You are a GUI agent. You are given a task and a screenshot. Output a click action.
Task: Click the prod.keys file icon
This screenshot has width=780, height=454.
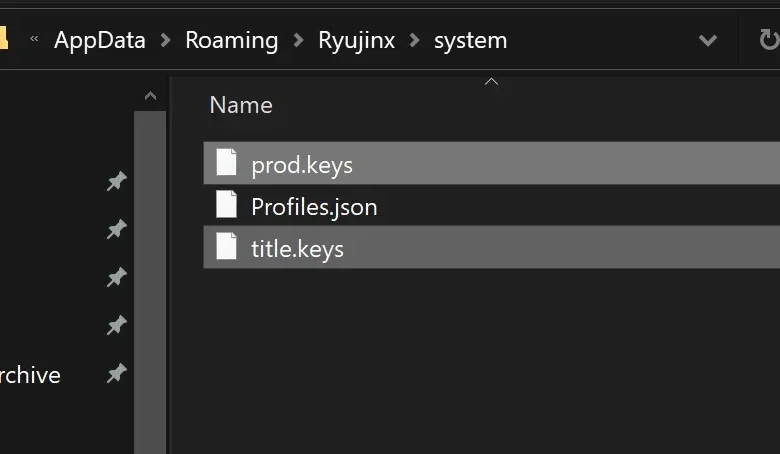click(x=226, y=162)
